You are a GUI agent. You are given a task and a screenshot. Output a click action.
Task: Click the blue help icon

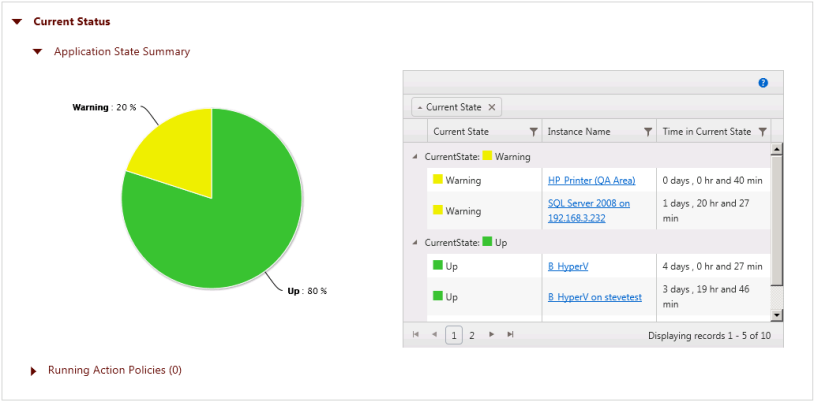click(763, 83)
